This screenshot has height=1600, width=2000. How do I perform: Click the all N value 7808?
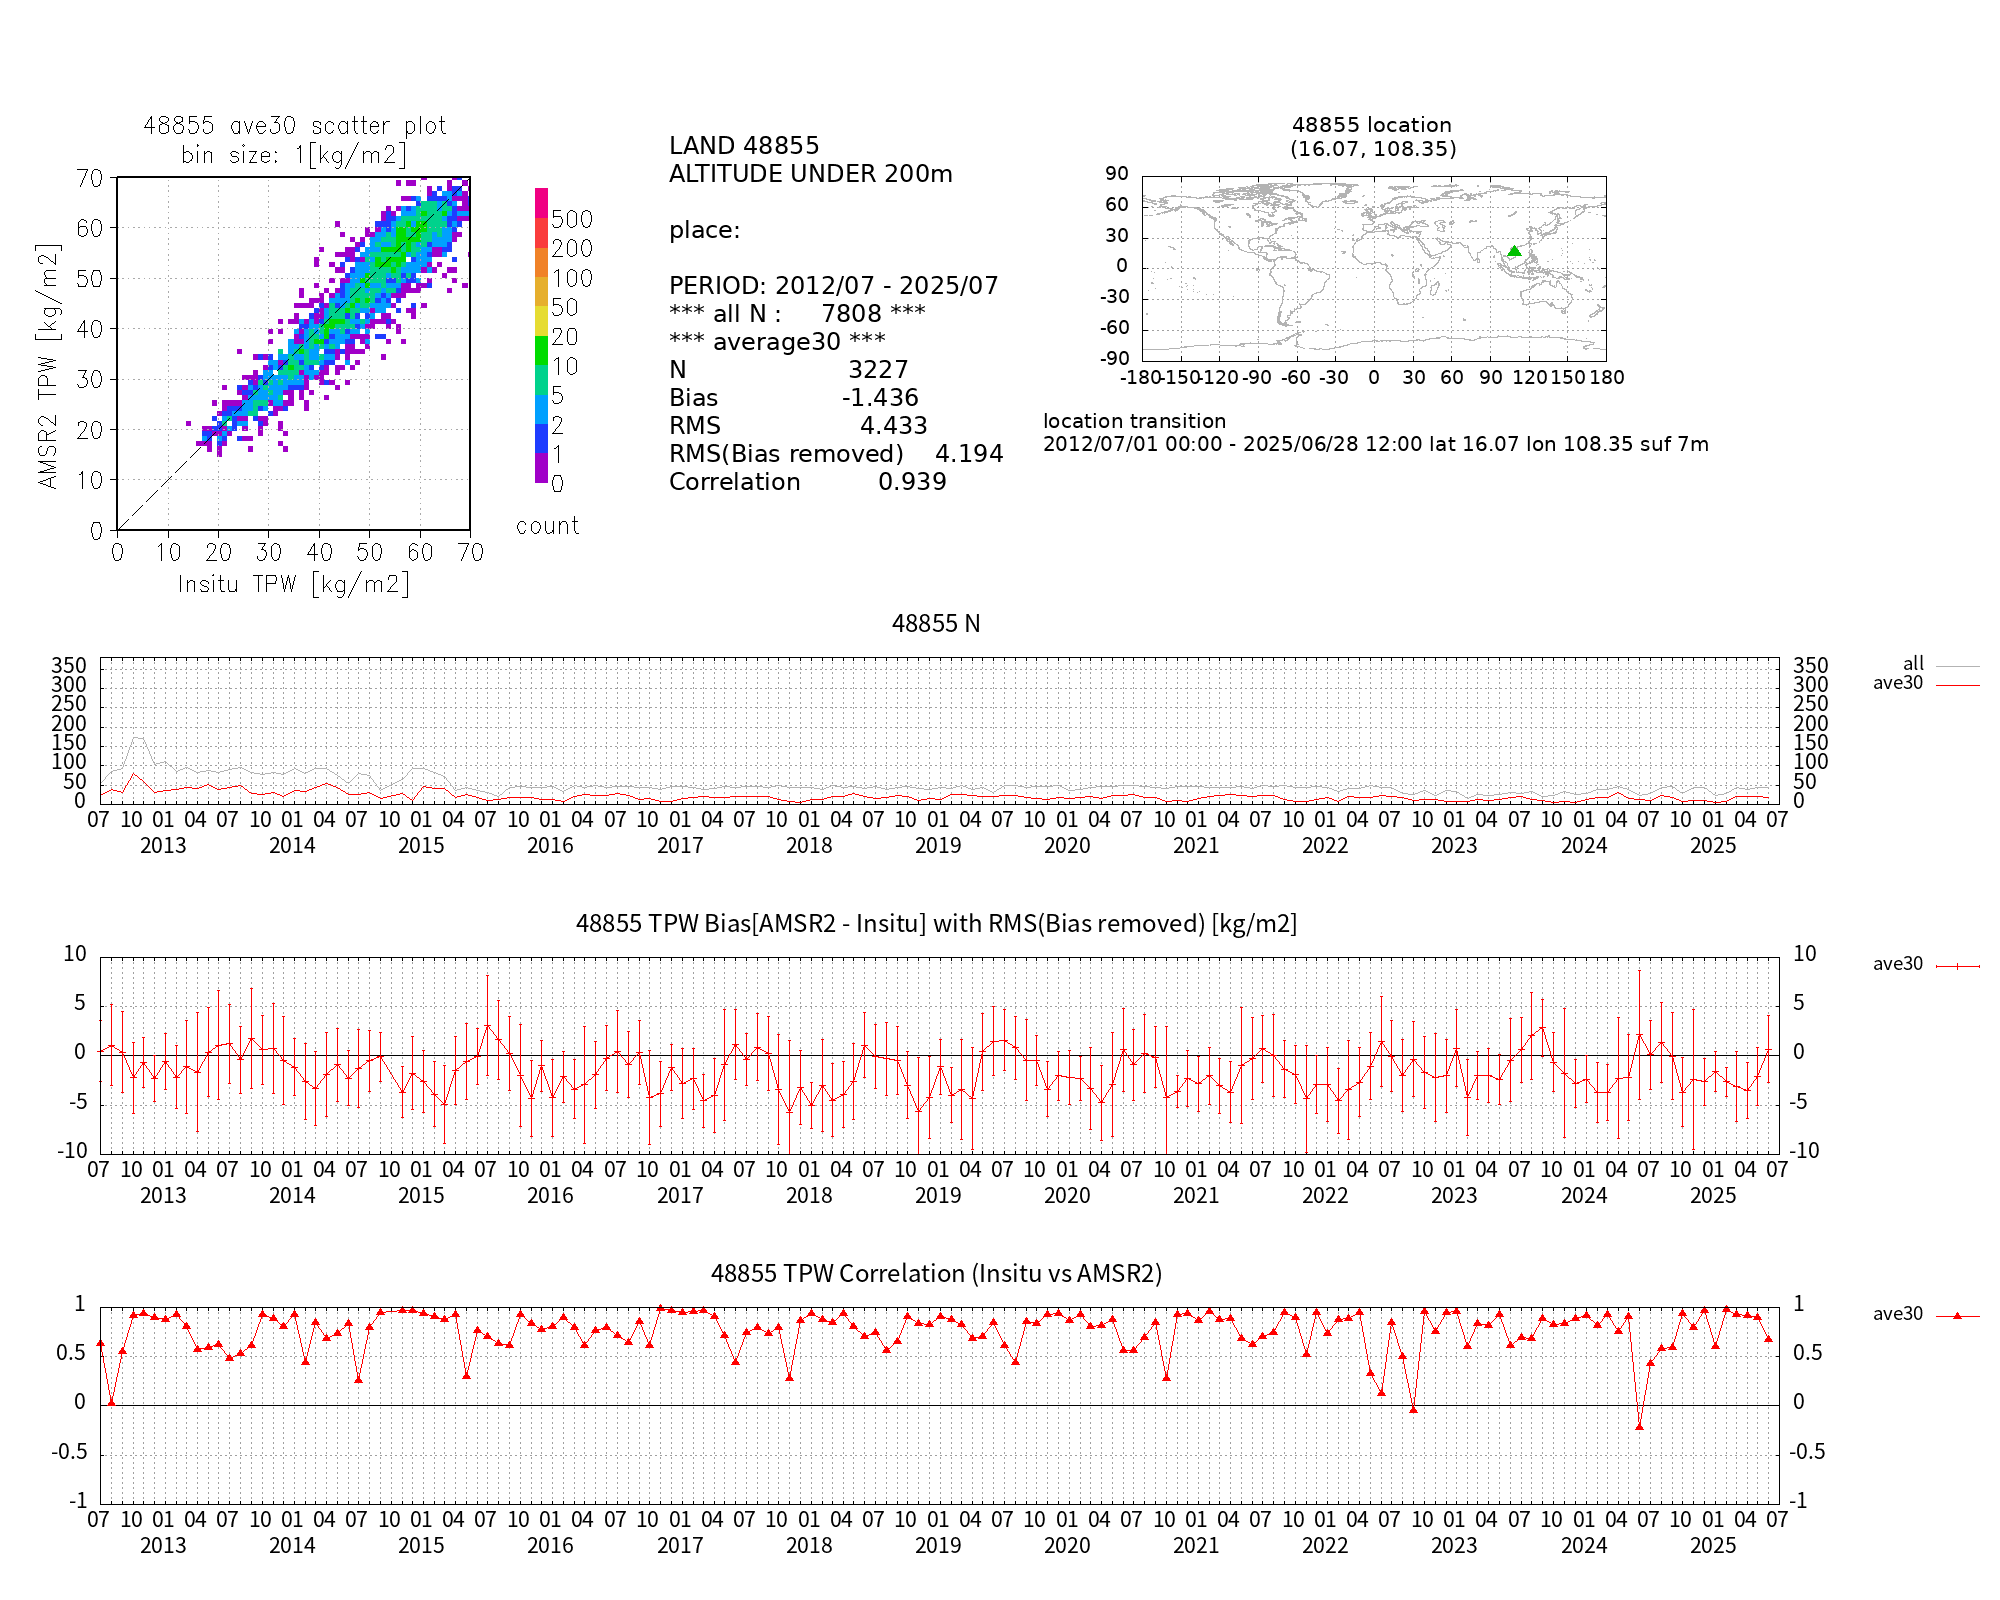(x=851, y=314)
